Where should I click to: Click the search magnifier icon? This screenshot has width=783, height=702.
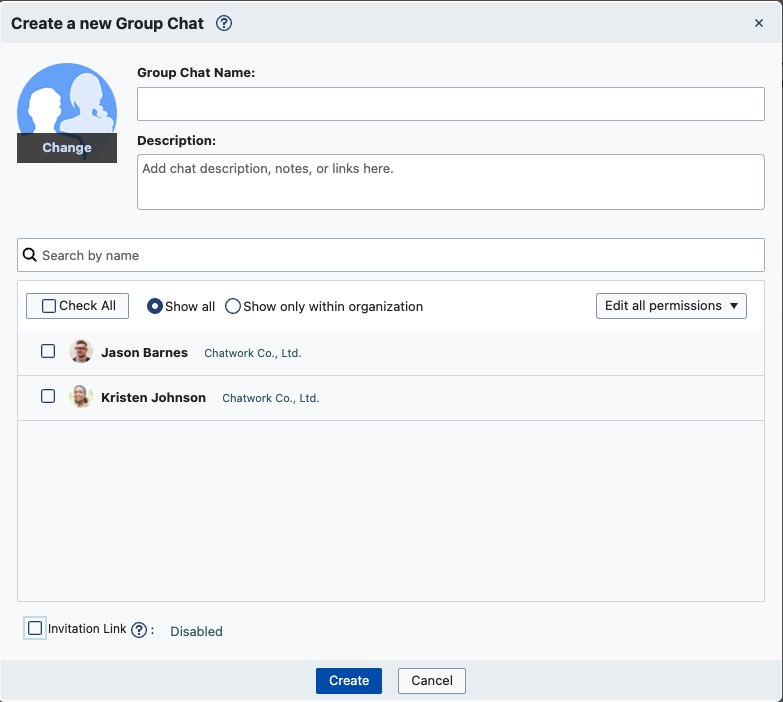click(x=30, y=255)
